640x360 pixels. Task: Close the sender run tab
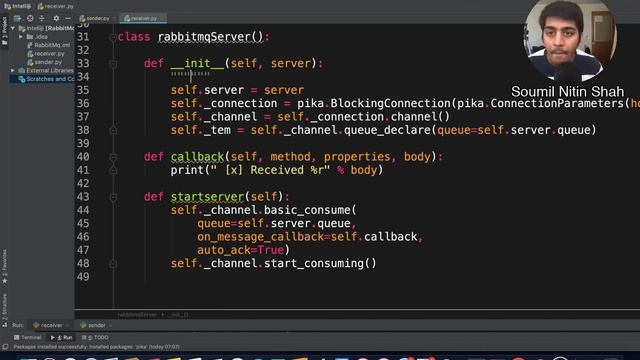click(111, 326)
